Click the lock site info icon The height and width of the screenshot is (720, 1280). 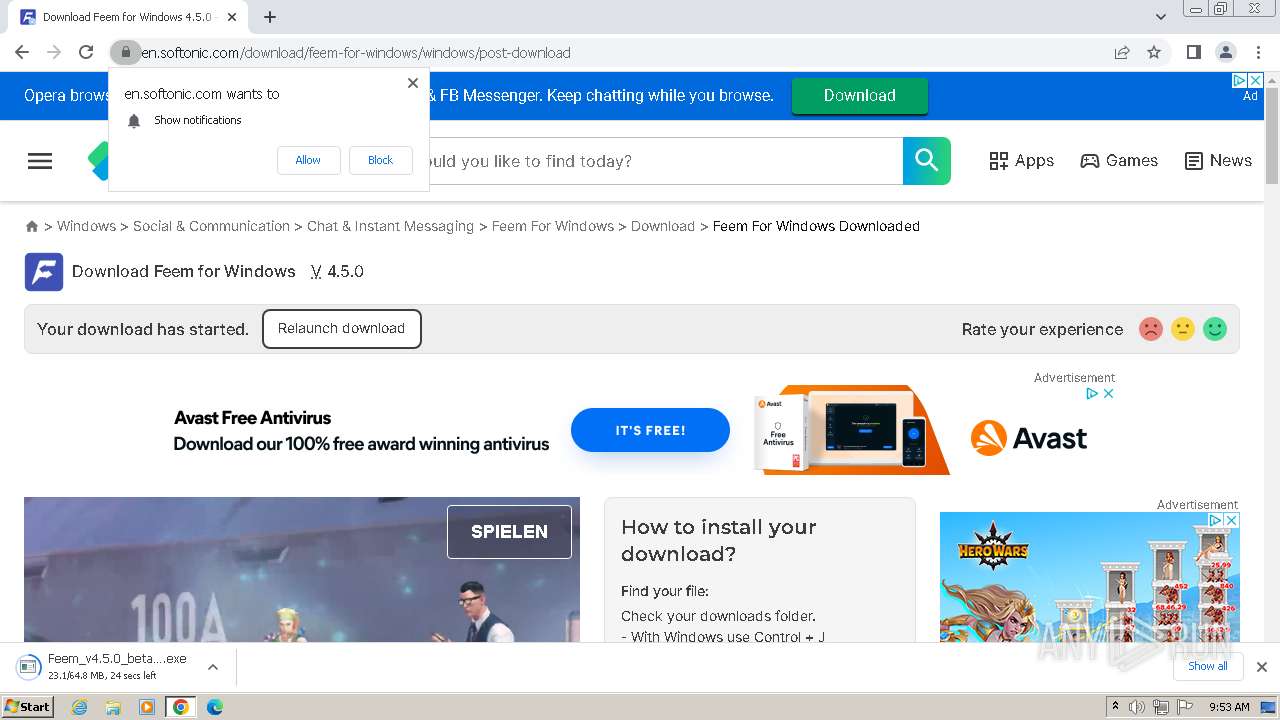click(x=125, y=52)
